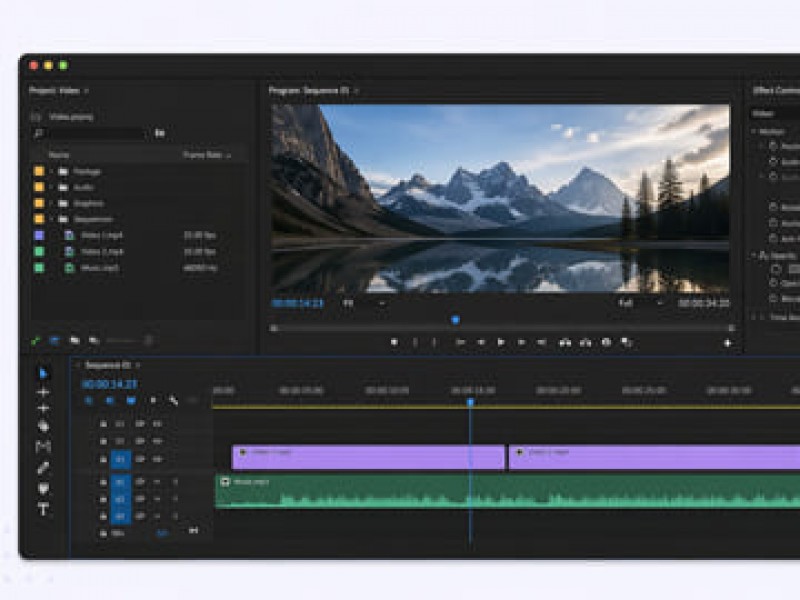800x600 pixels.
Task: Click the Program monitor scrubber playhead
Action: [x=455, y=320]
